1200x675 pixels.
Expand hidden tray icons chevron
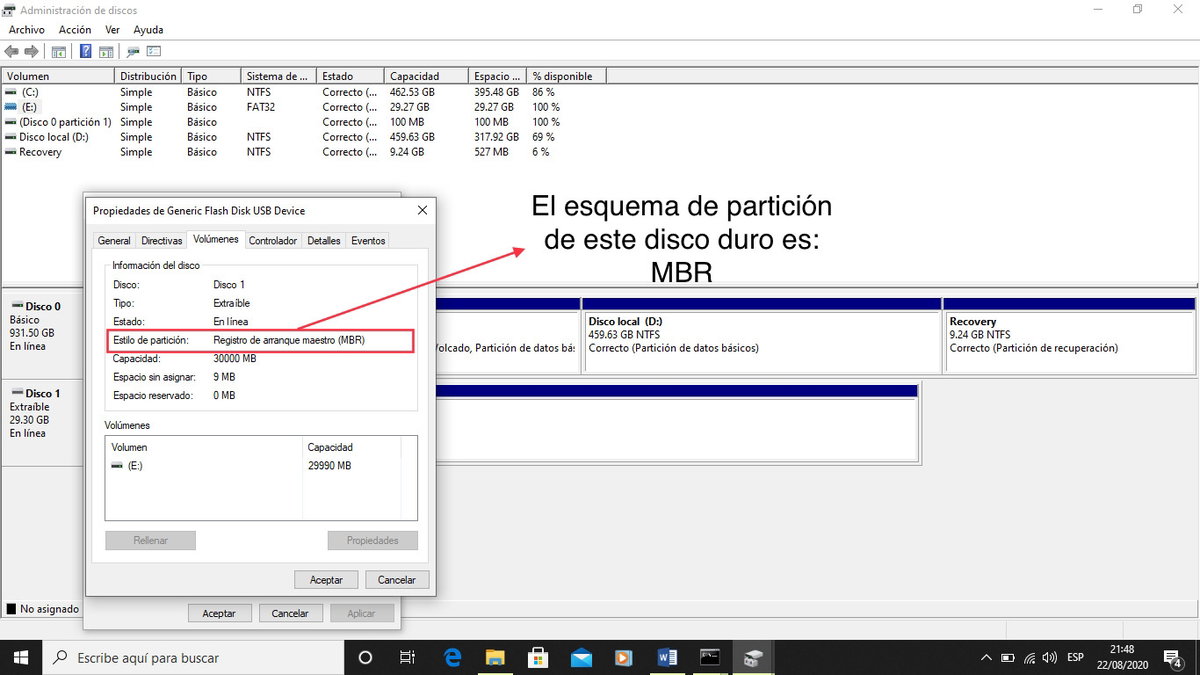click(985, 658)
